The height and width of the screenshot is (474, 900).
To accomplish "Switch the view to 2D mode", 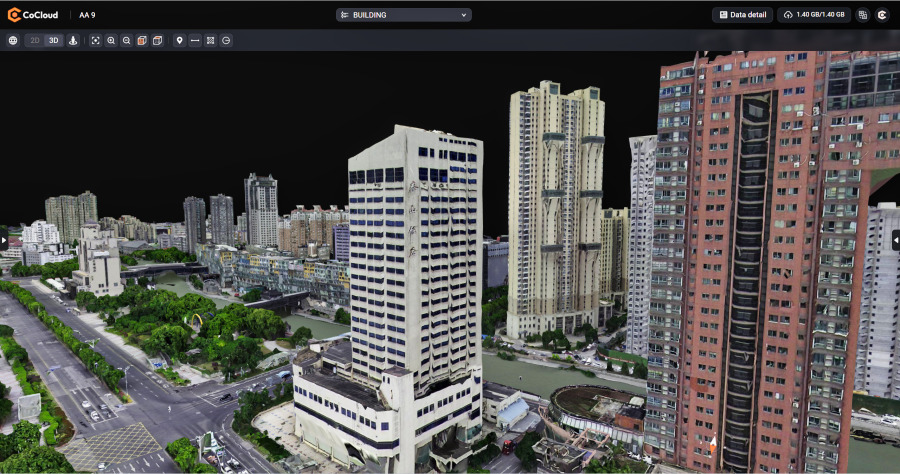I will [x=35, y=40].
